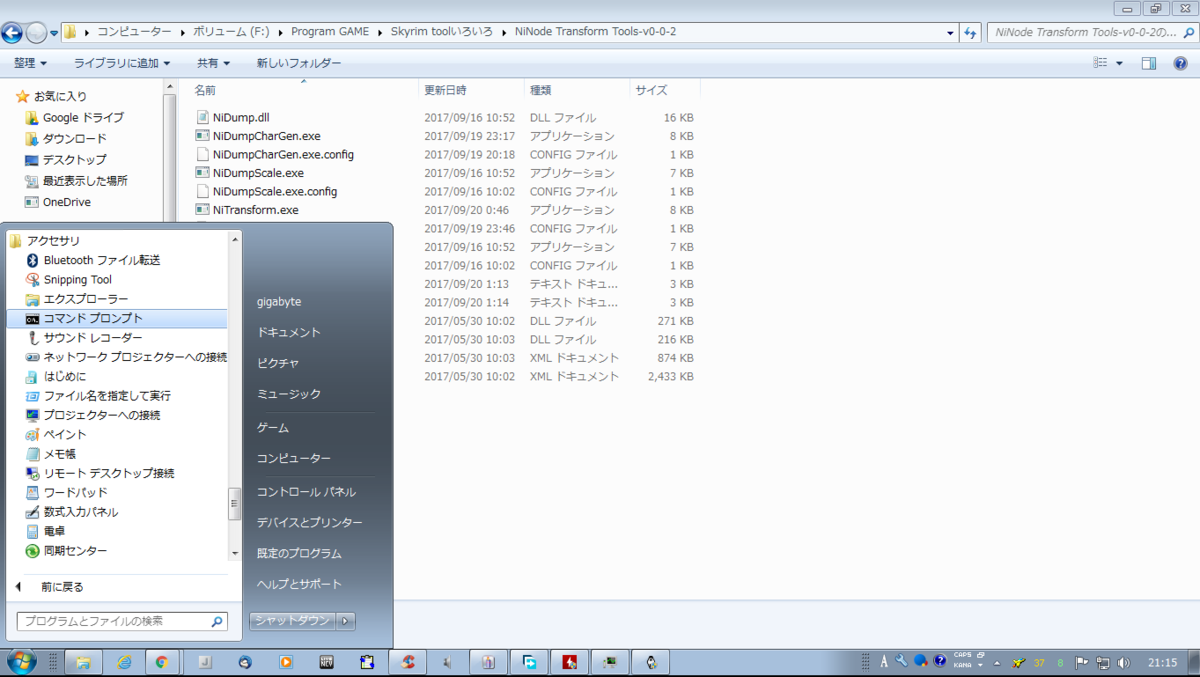The height and width of the screenshot is (677, 1200).
Task: Open ネットワーク プロジェクターへの接続
Action: pyautogui.click(x=126, y=357)
